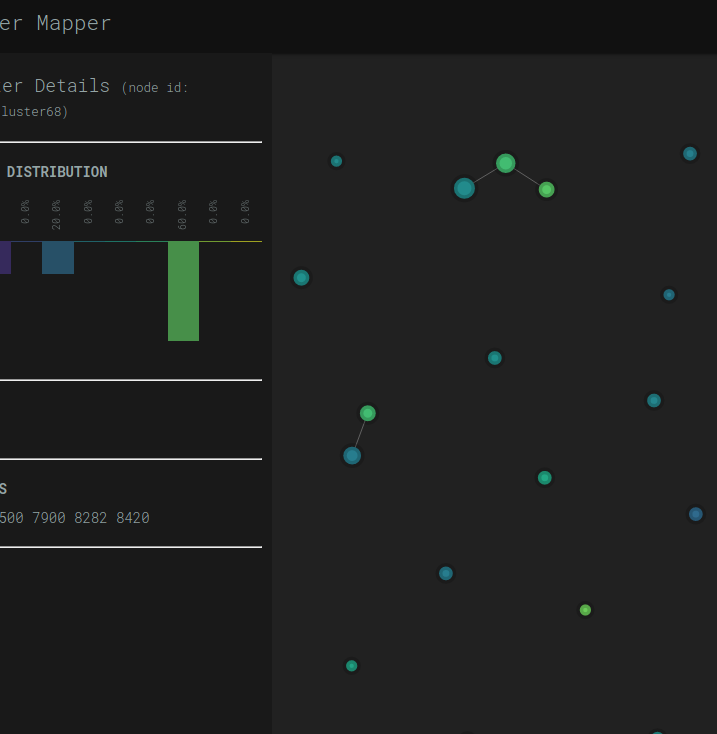The width and height of the screenshot is (717, 734).
Task: Click member id 8420
Action: click(132, 518)
